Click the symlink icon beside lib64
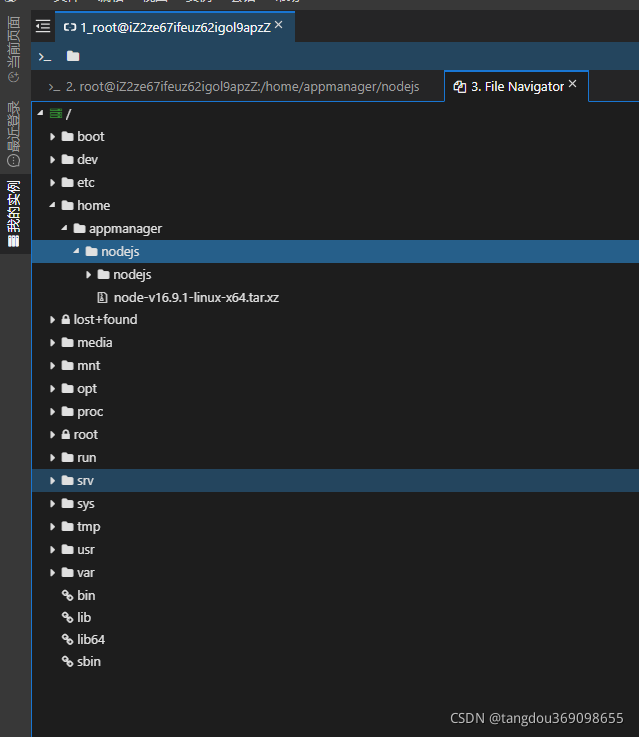The height and width of the screenshot is (737, 639). coord(67,640)
